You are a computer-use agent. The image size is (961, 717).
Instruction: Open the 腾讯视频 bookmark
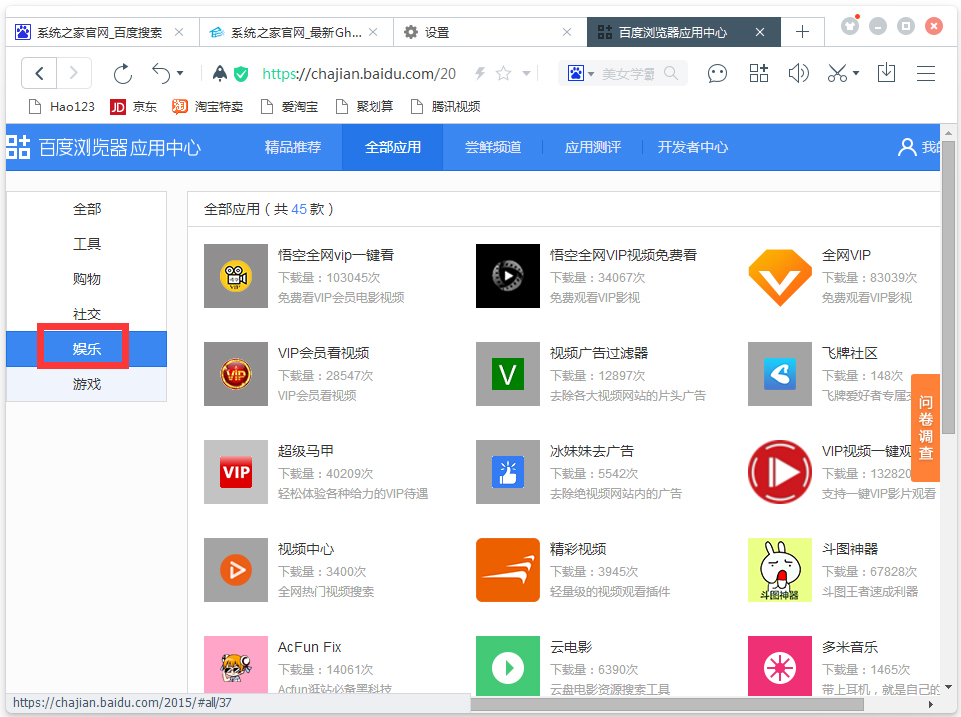pyautogui.click(x=446, y=107)
